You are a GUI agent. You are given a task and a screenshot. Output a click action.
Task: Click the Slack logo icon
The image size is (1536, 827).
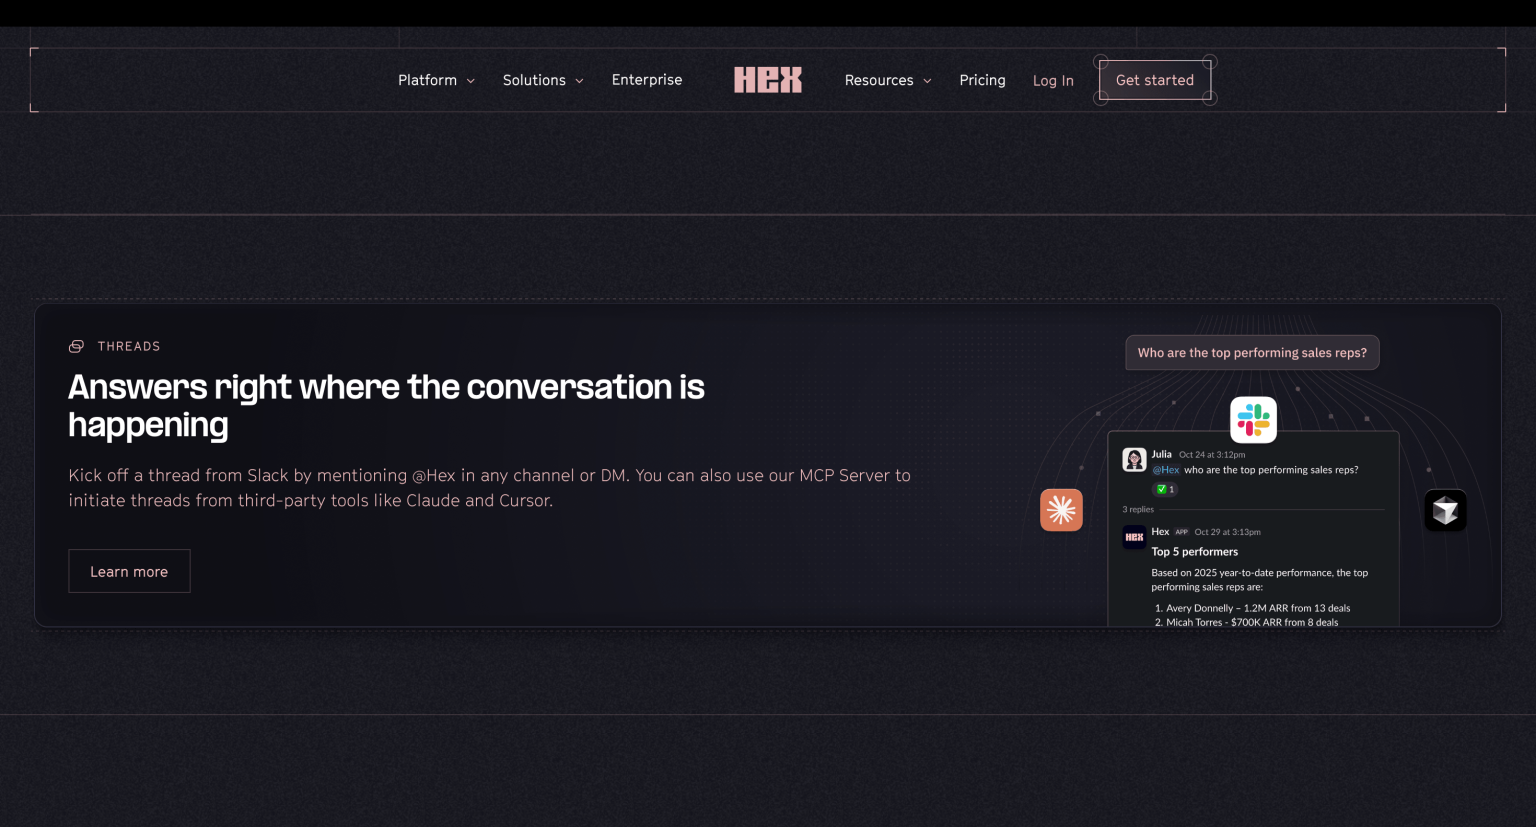click(1253, 420)
